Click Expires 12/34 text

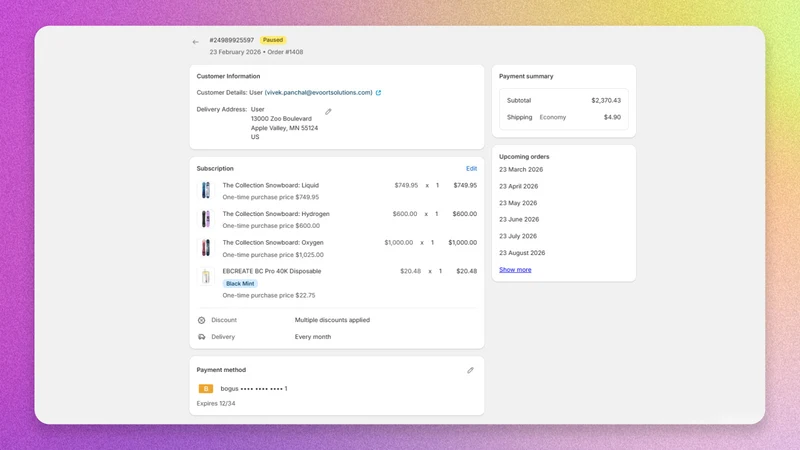[216, 404]
